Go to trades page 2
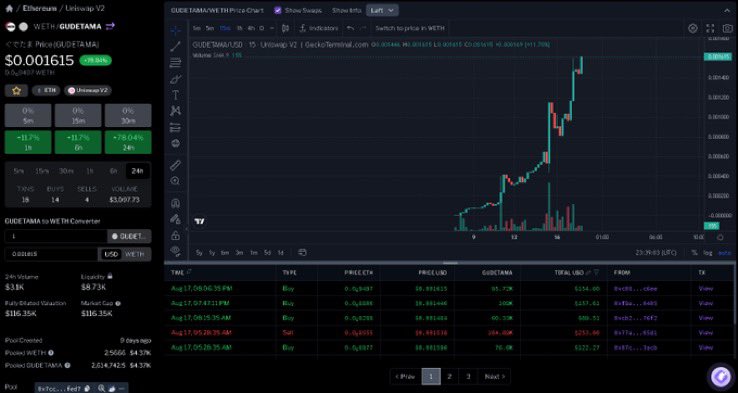 point(449,377)
